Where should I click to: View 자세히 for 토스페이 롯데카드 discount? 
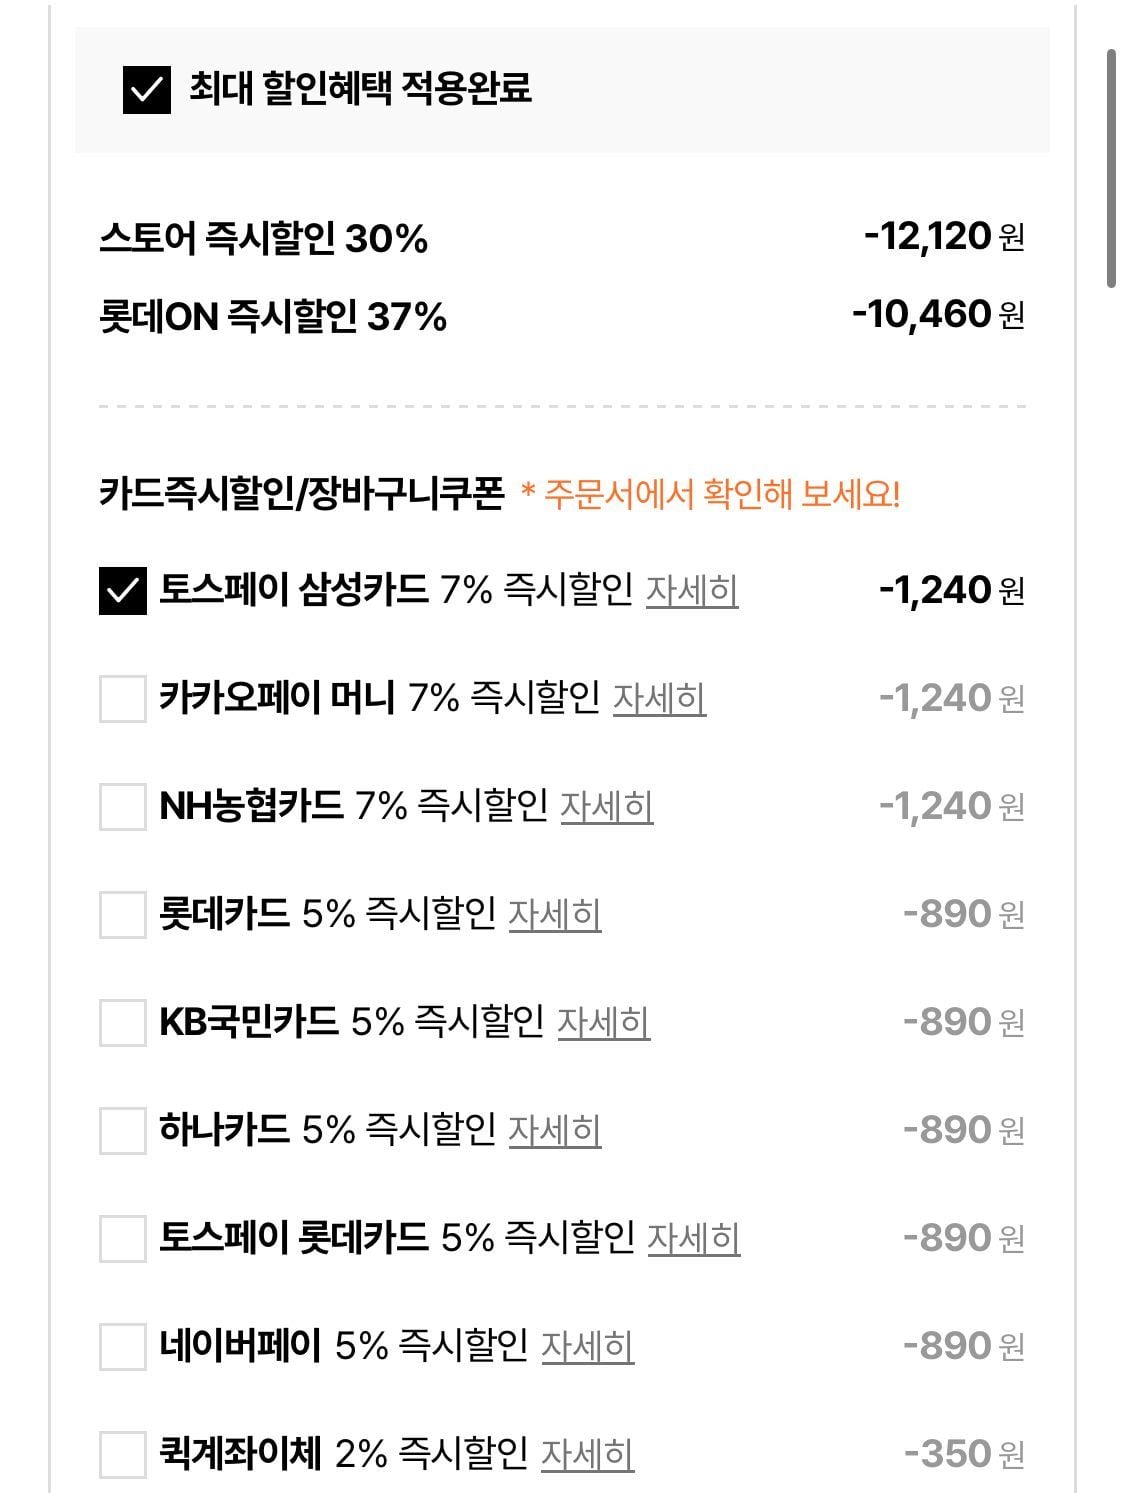[x=693, y=1238]
